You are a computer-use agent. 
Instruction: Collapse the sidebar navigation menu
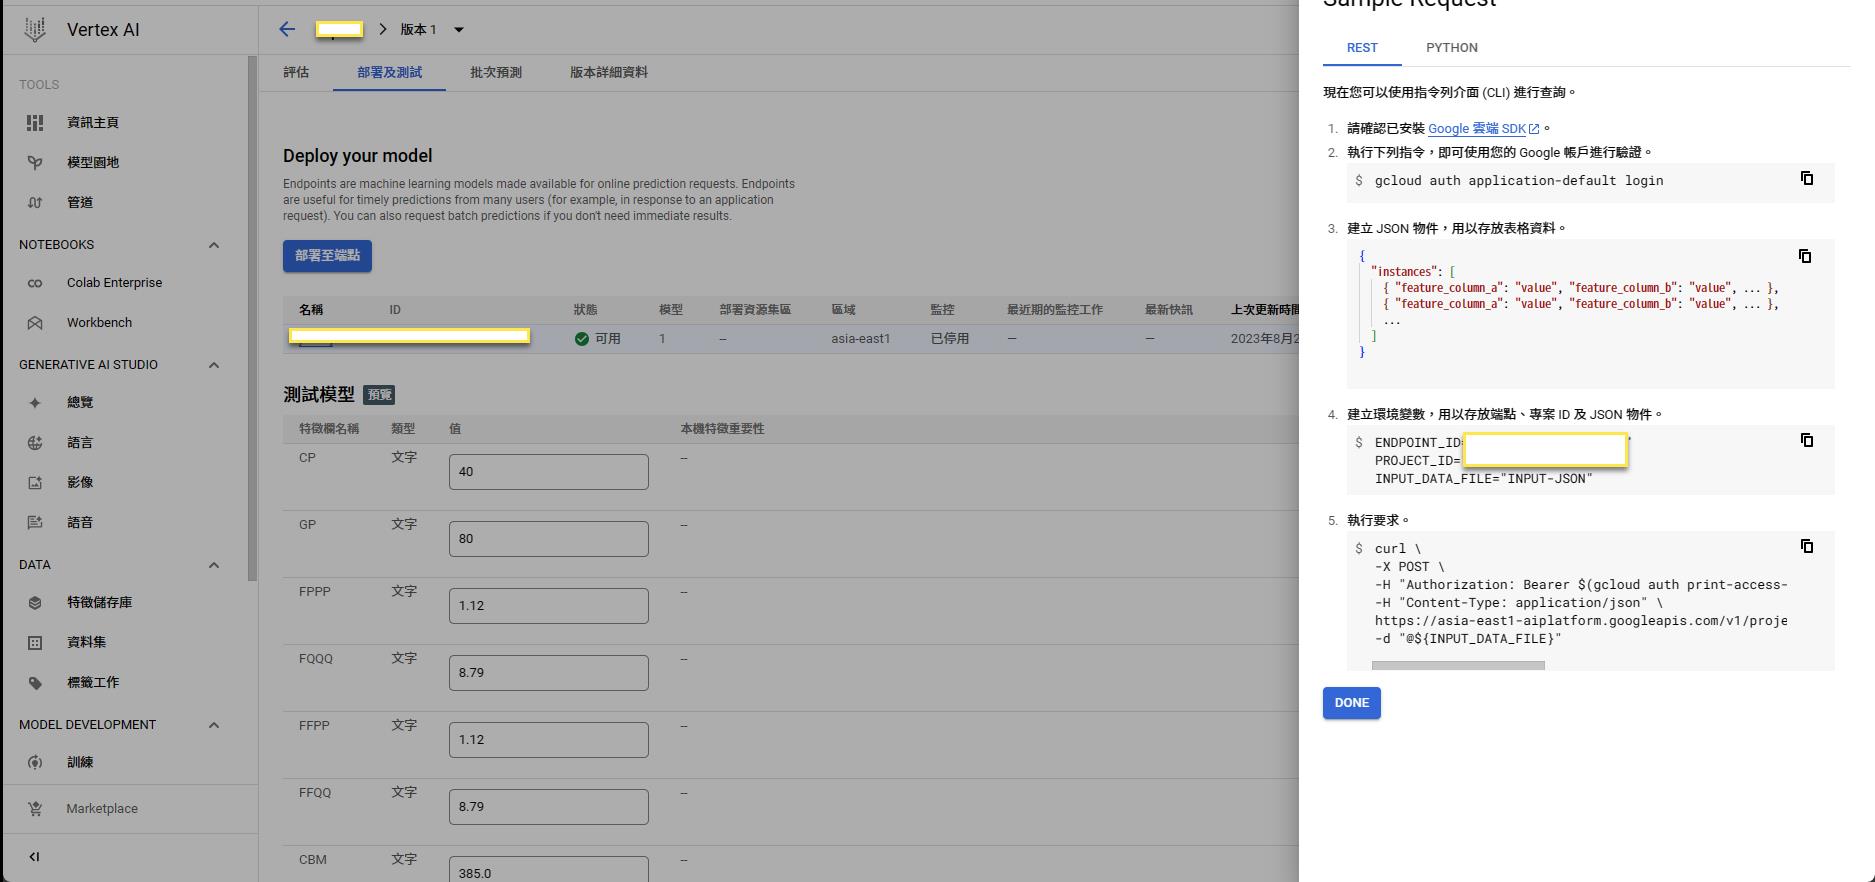[34, 856]
